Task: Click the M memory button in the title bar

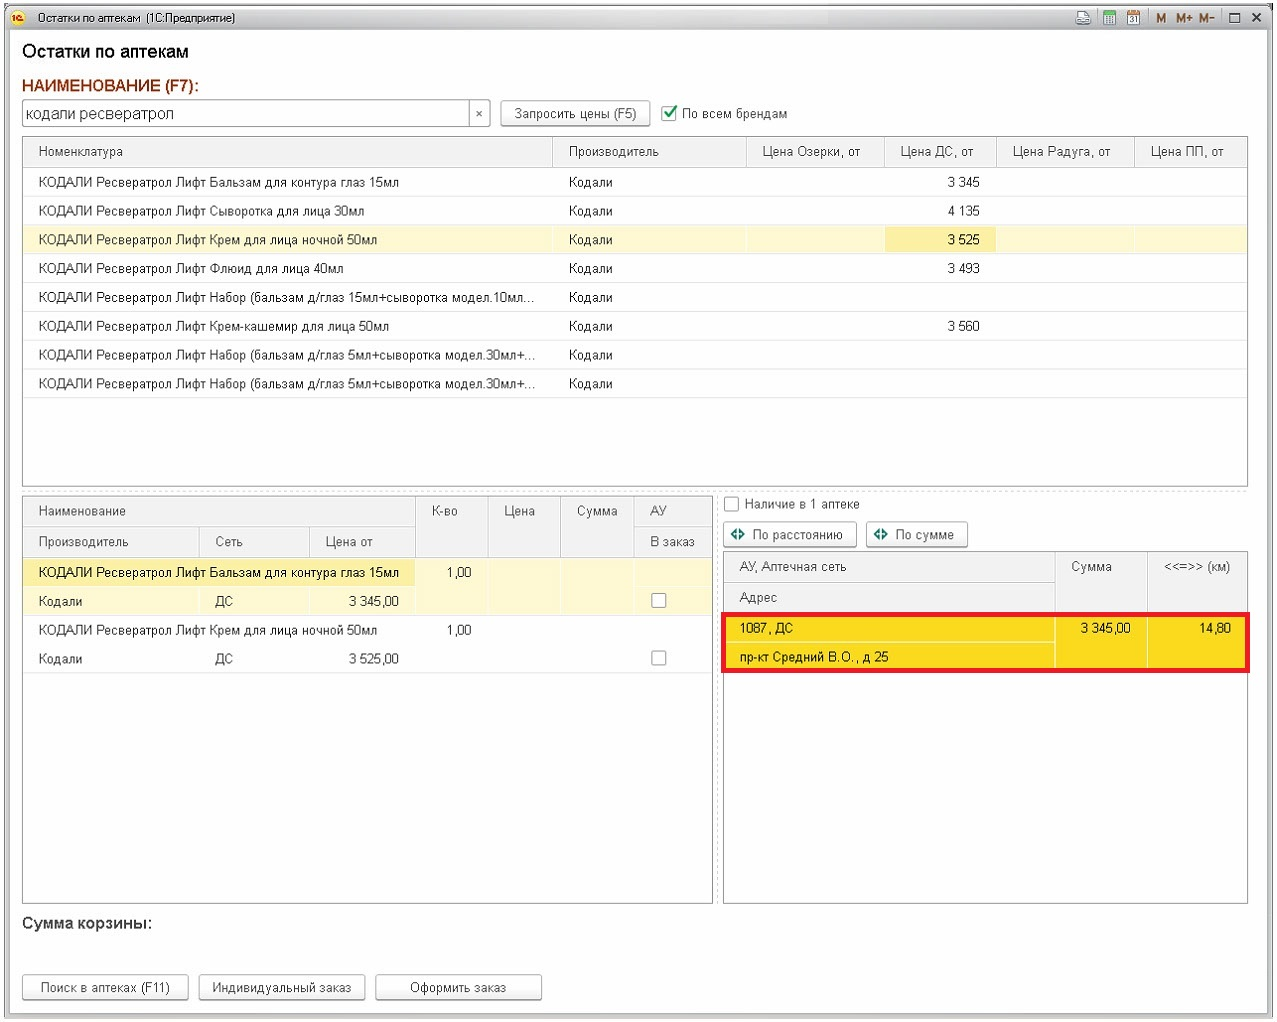Action: (x=1161, y=18)
